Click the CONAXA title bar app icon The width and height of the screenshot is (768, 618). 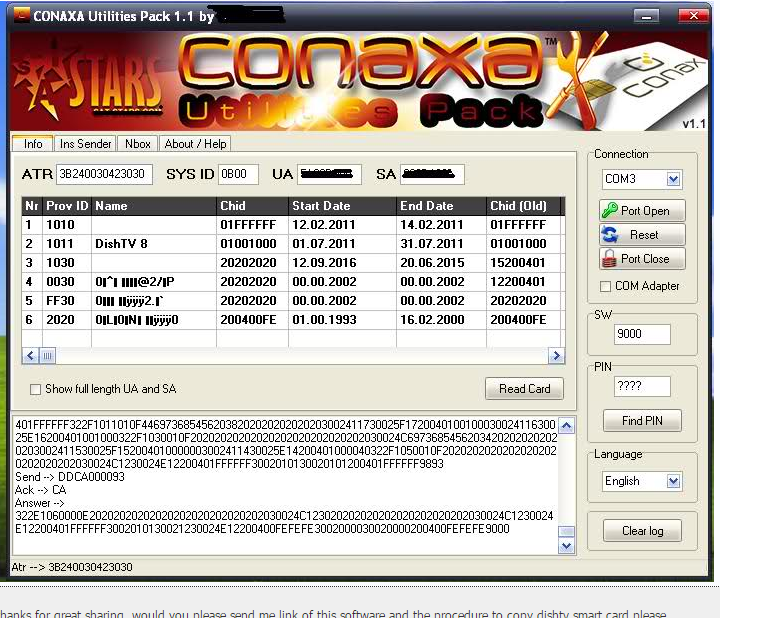point(22,16)
